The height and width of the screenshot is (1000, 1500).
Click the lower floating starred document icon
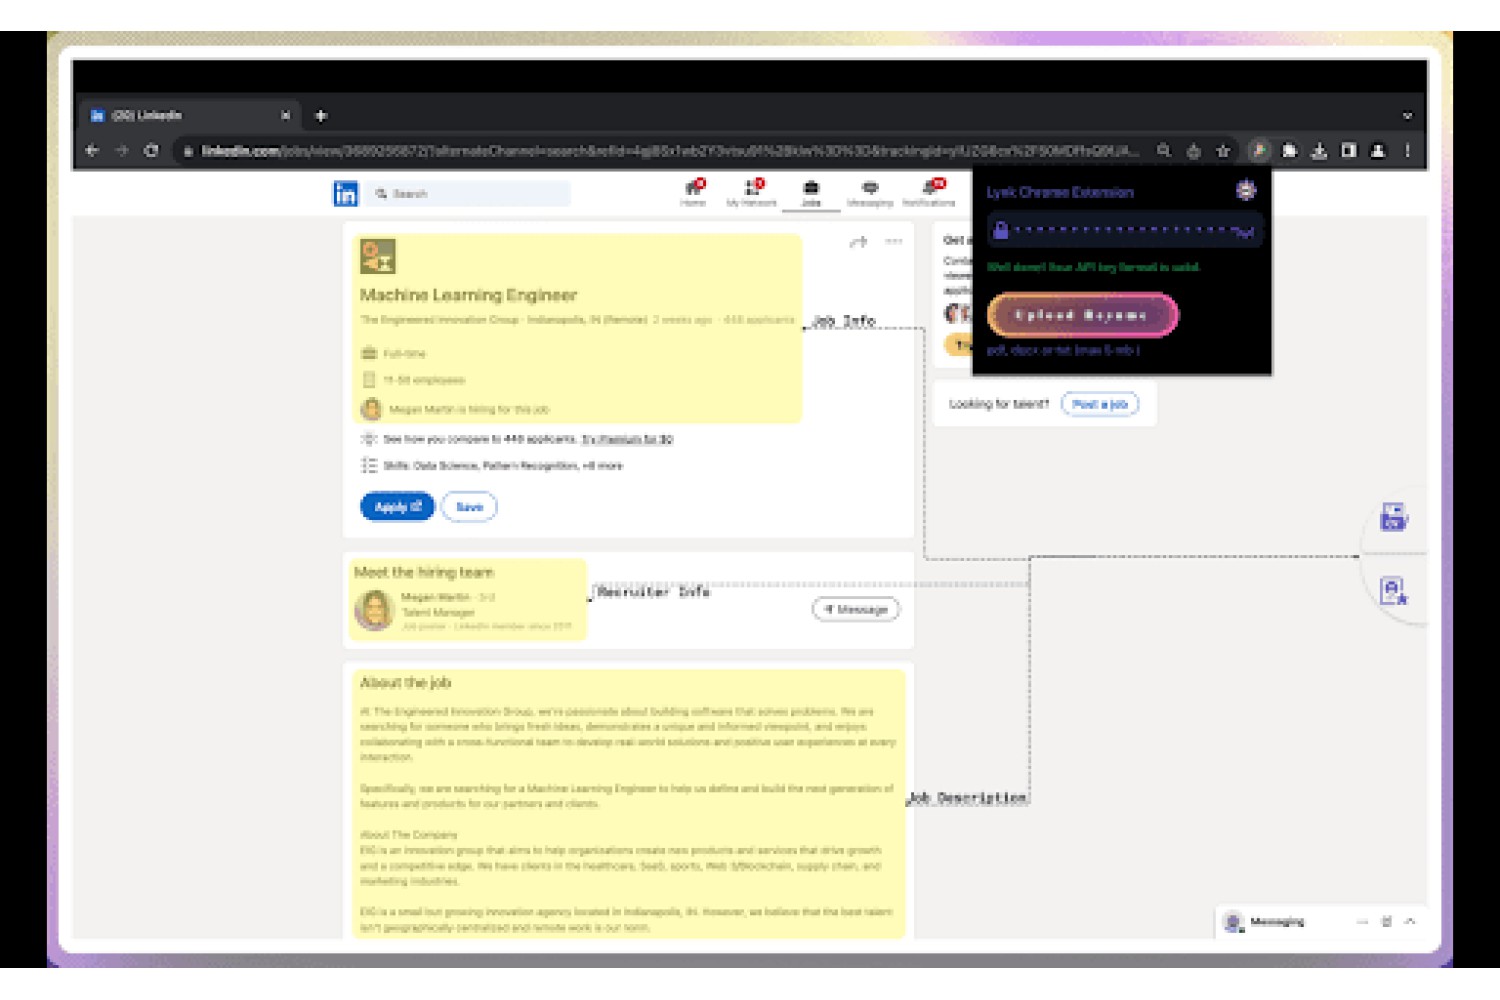[1393, 591]
